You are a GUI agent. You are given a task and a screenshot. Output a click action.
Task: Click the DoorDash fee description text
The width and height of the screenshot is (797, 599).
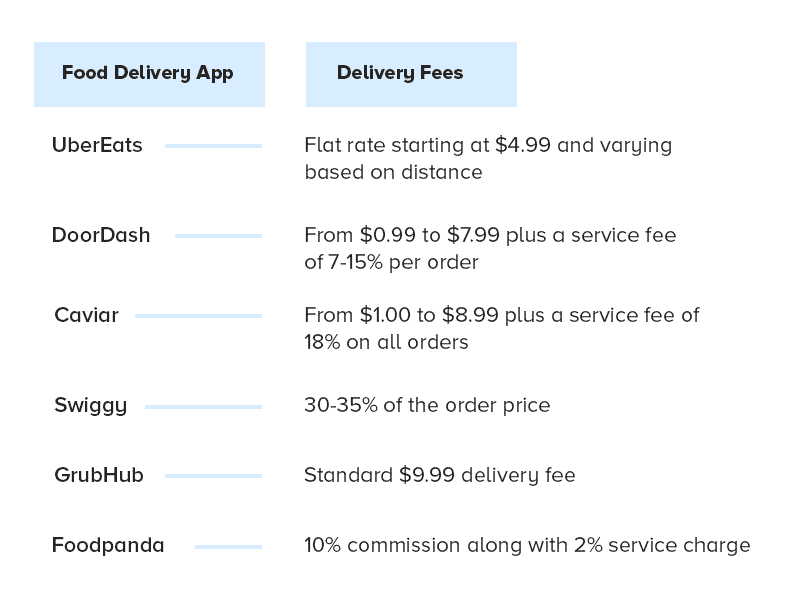pos(490,249)
